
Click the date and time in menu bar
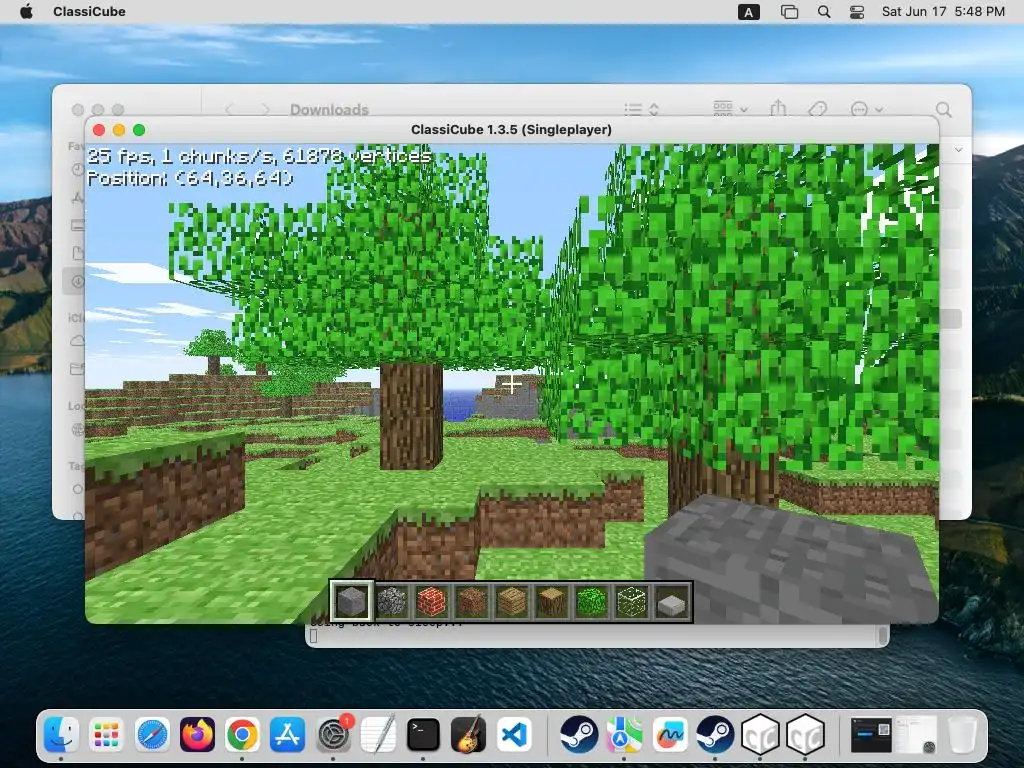coord(943,12)
